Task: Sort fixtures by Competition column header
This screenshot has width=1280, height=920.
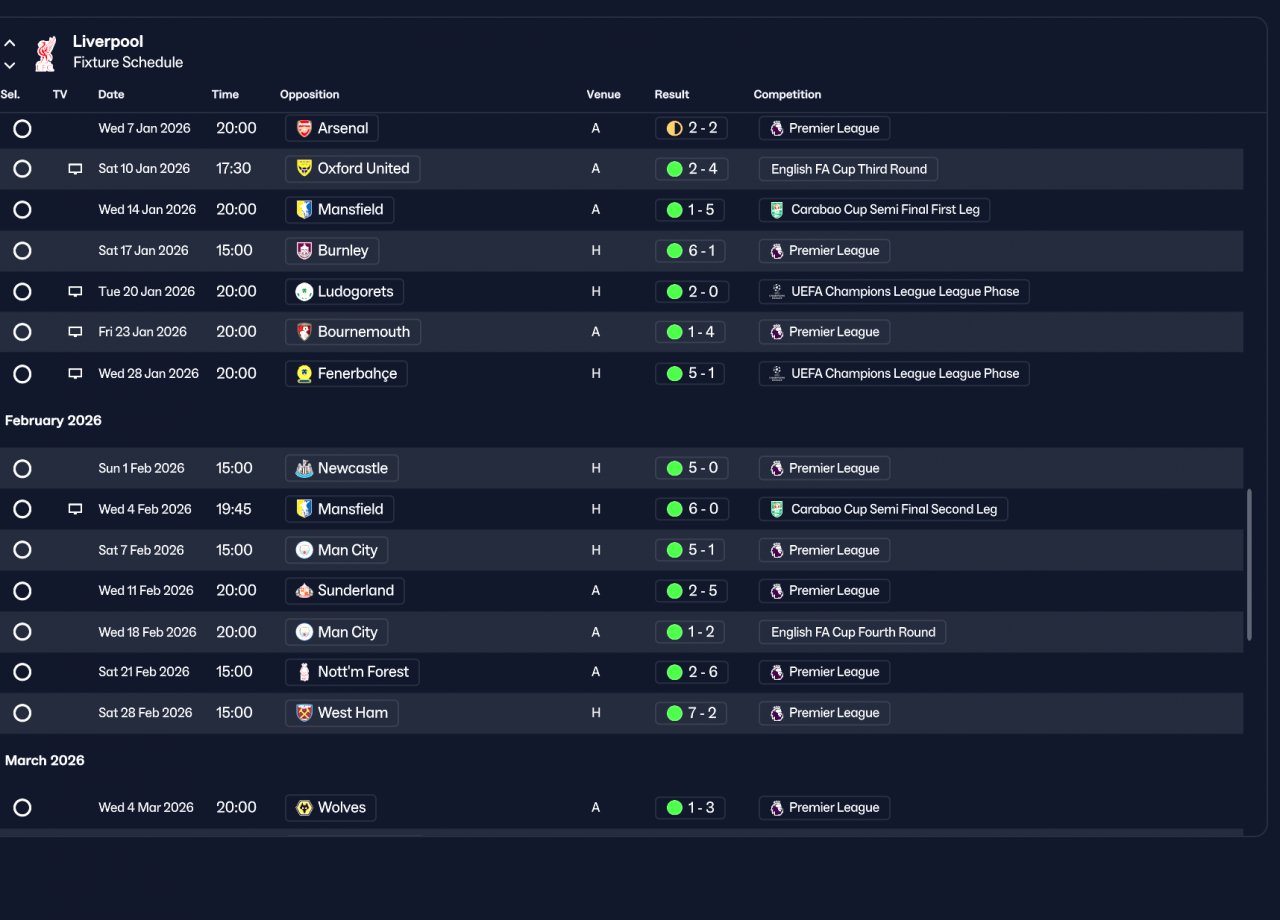Action: [x=787, y=95]
